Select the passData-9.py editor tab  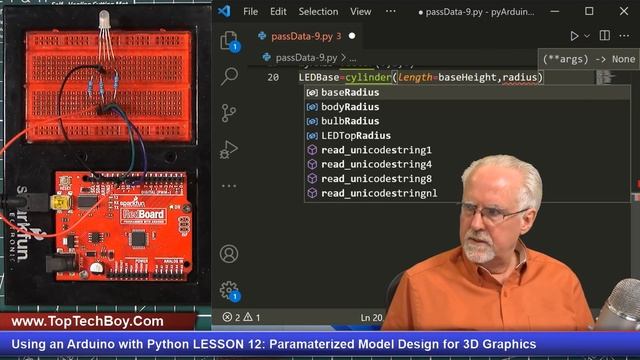click(x=306, y=36)
